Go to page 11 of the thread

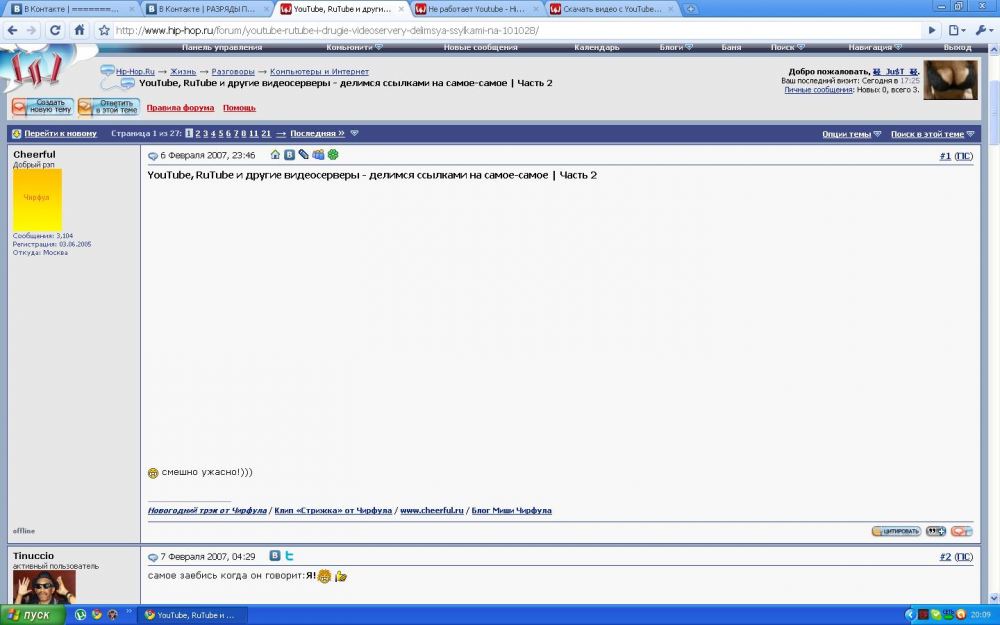click(254, 133)
